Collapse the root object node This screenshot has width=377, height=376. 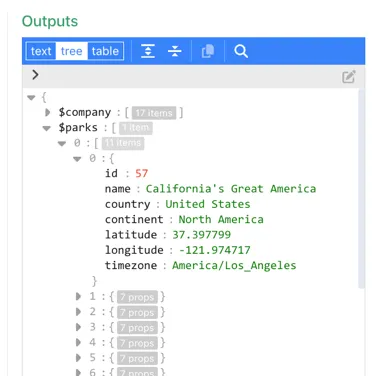pos(31,97)
